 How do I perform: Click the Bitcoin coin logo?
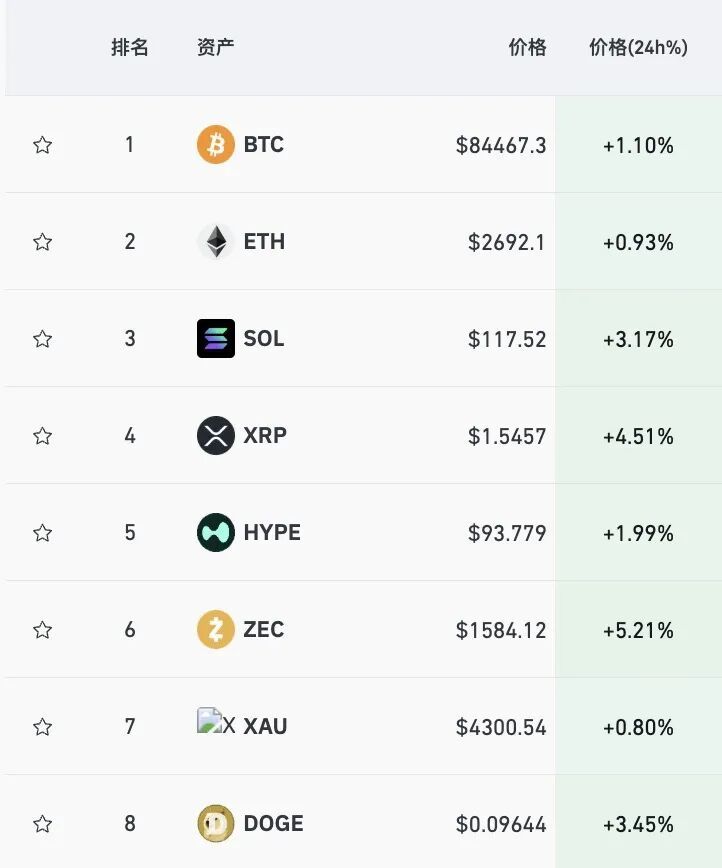point(216,144)
